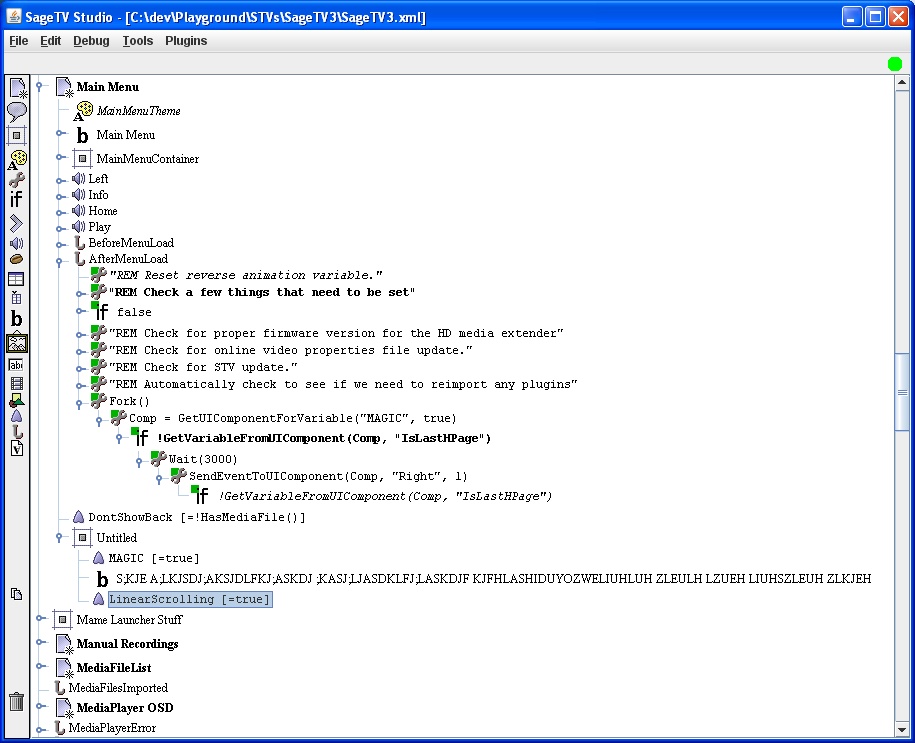Expand the BeforeMenuLoad hook node

pyautogui.click(x=59, y=245)
